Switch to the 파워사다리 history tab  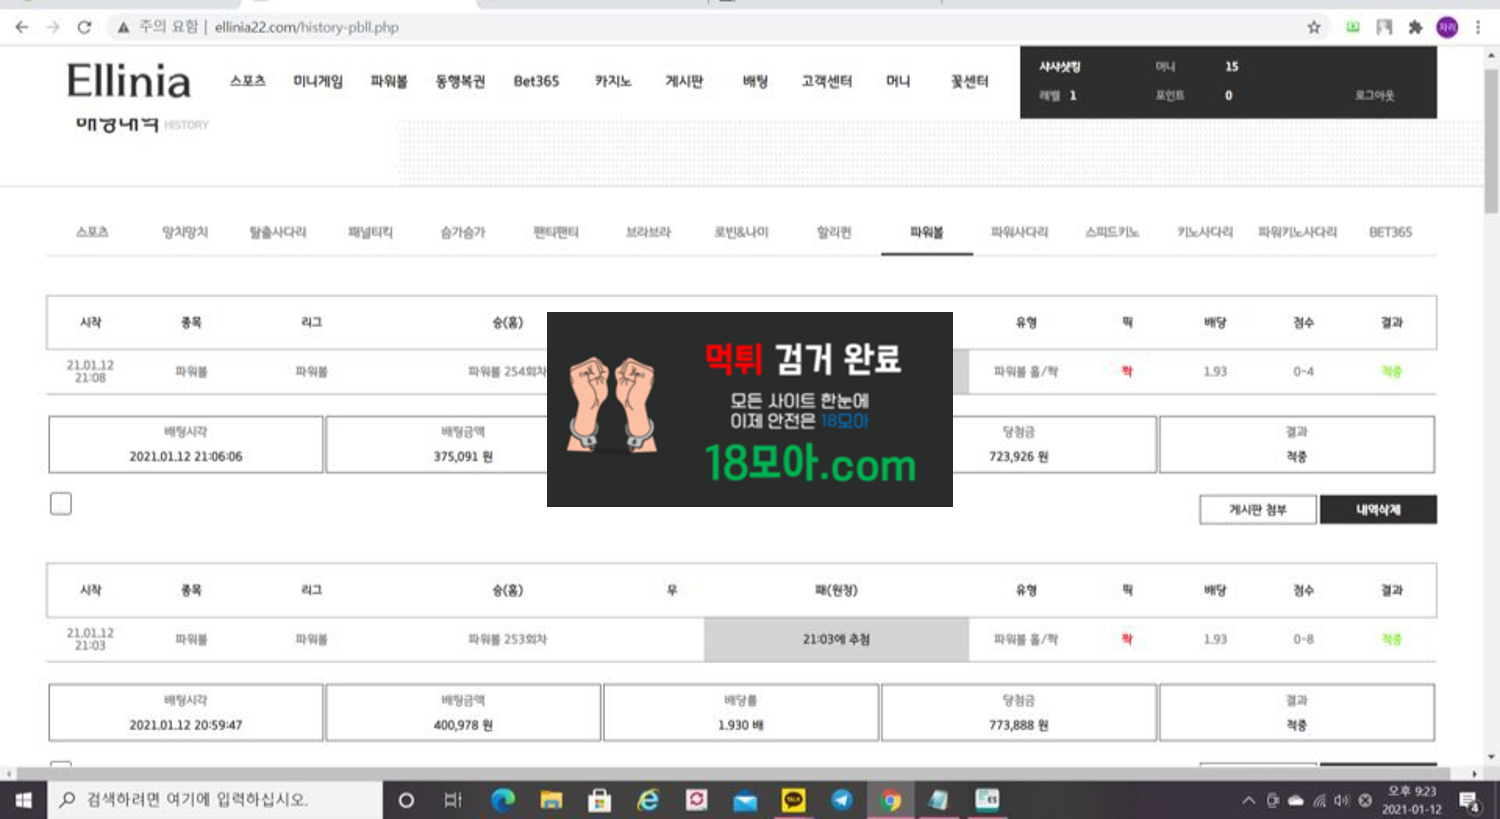(1019, 232)
